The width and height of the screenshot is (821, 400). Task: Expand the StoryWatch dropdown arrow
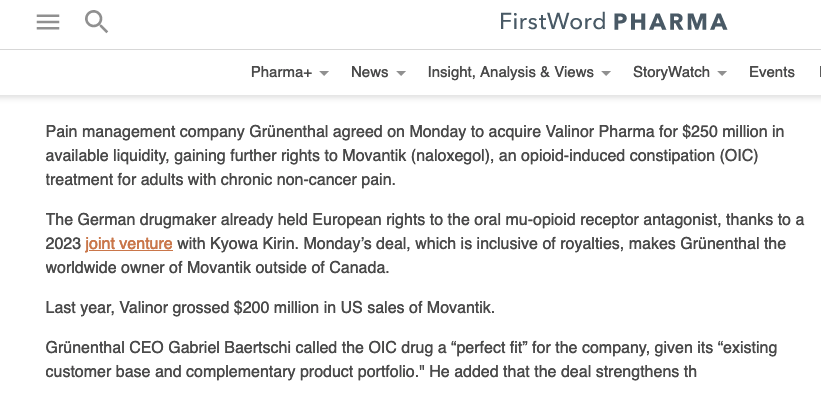click(x=722, y=73)
